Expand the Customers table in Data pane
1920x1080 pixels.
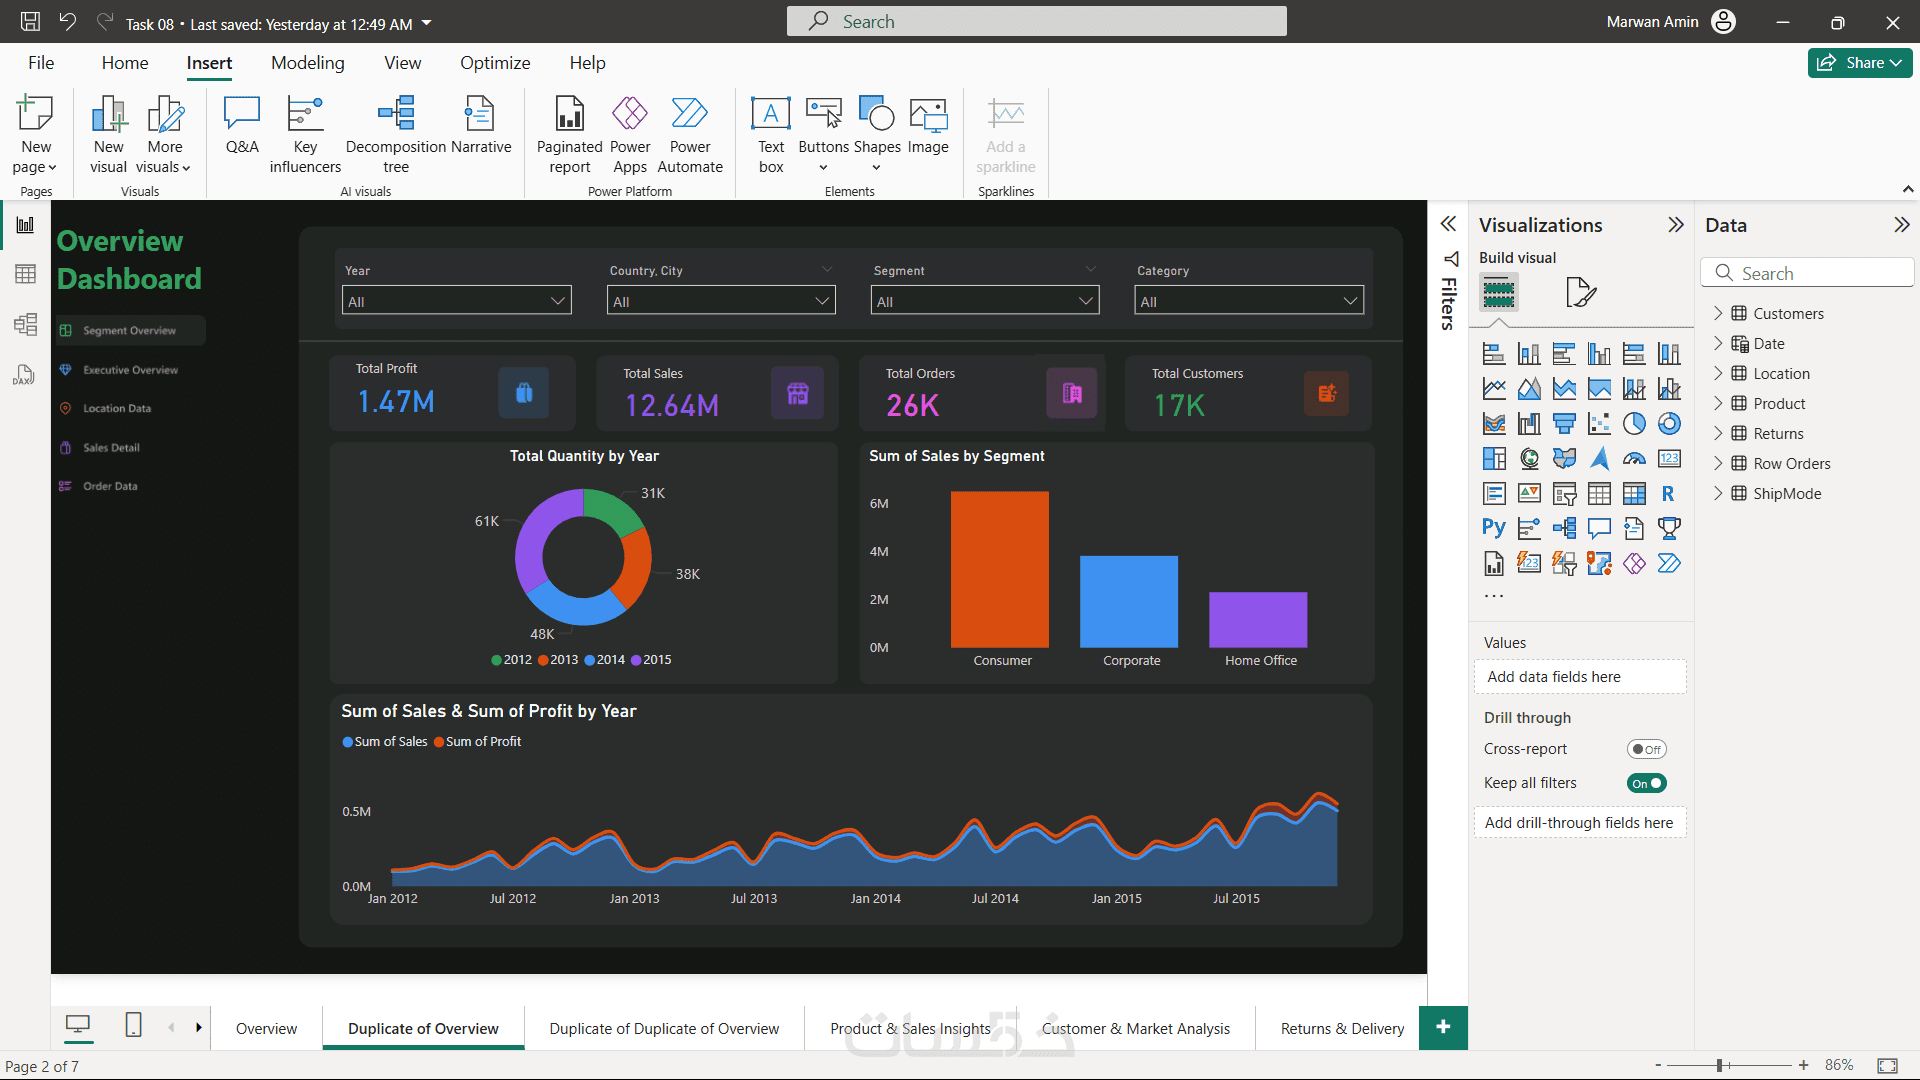tap(1718, 313)
